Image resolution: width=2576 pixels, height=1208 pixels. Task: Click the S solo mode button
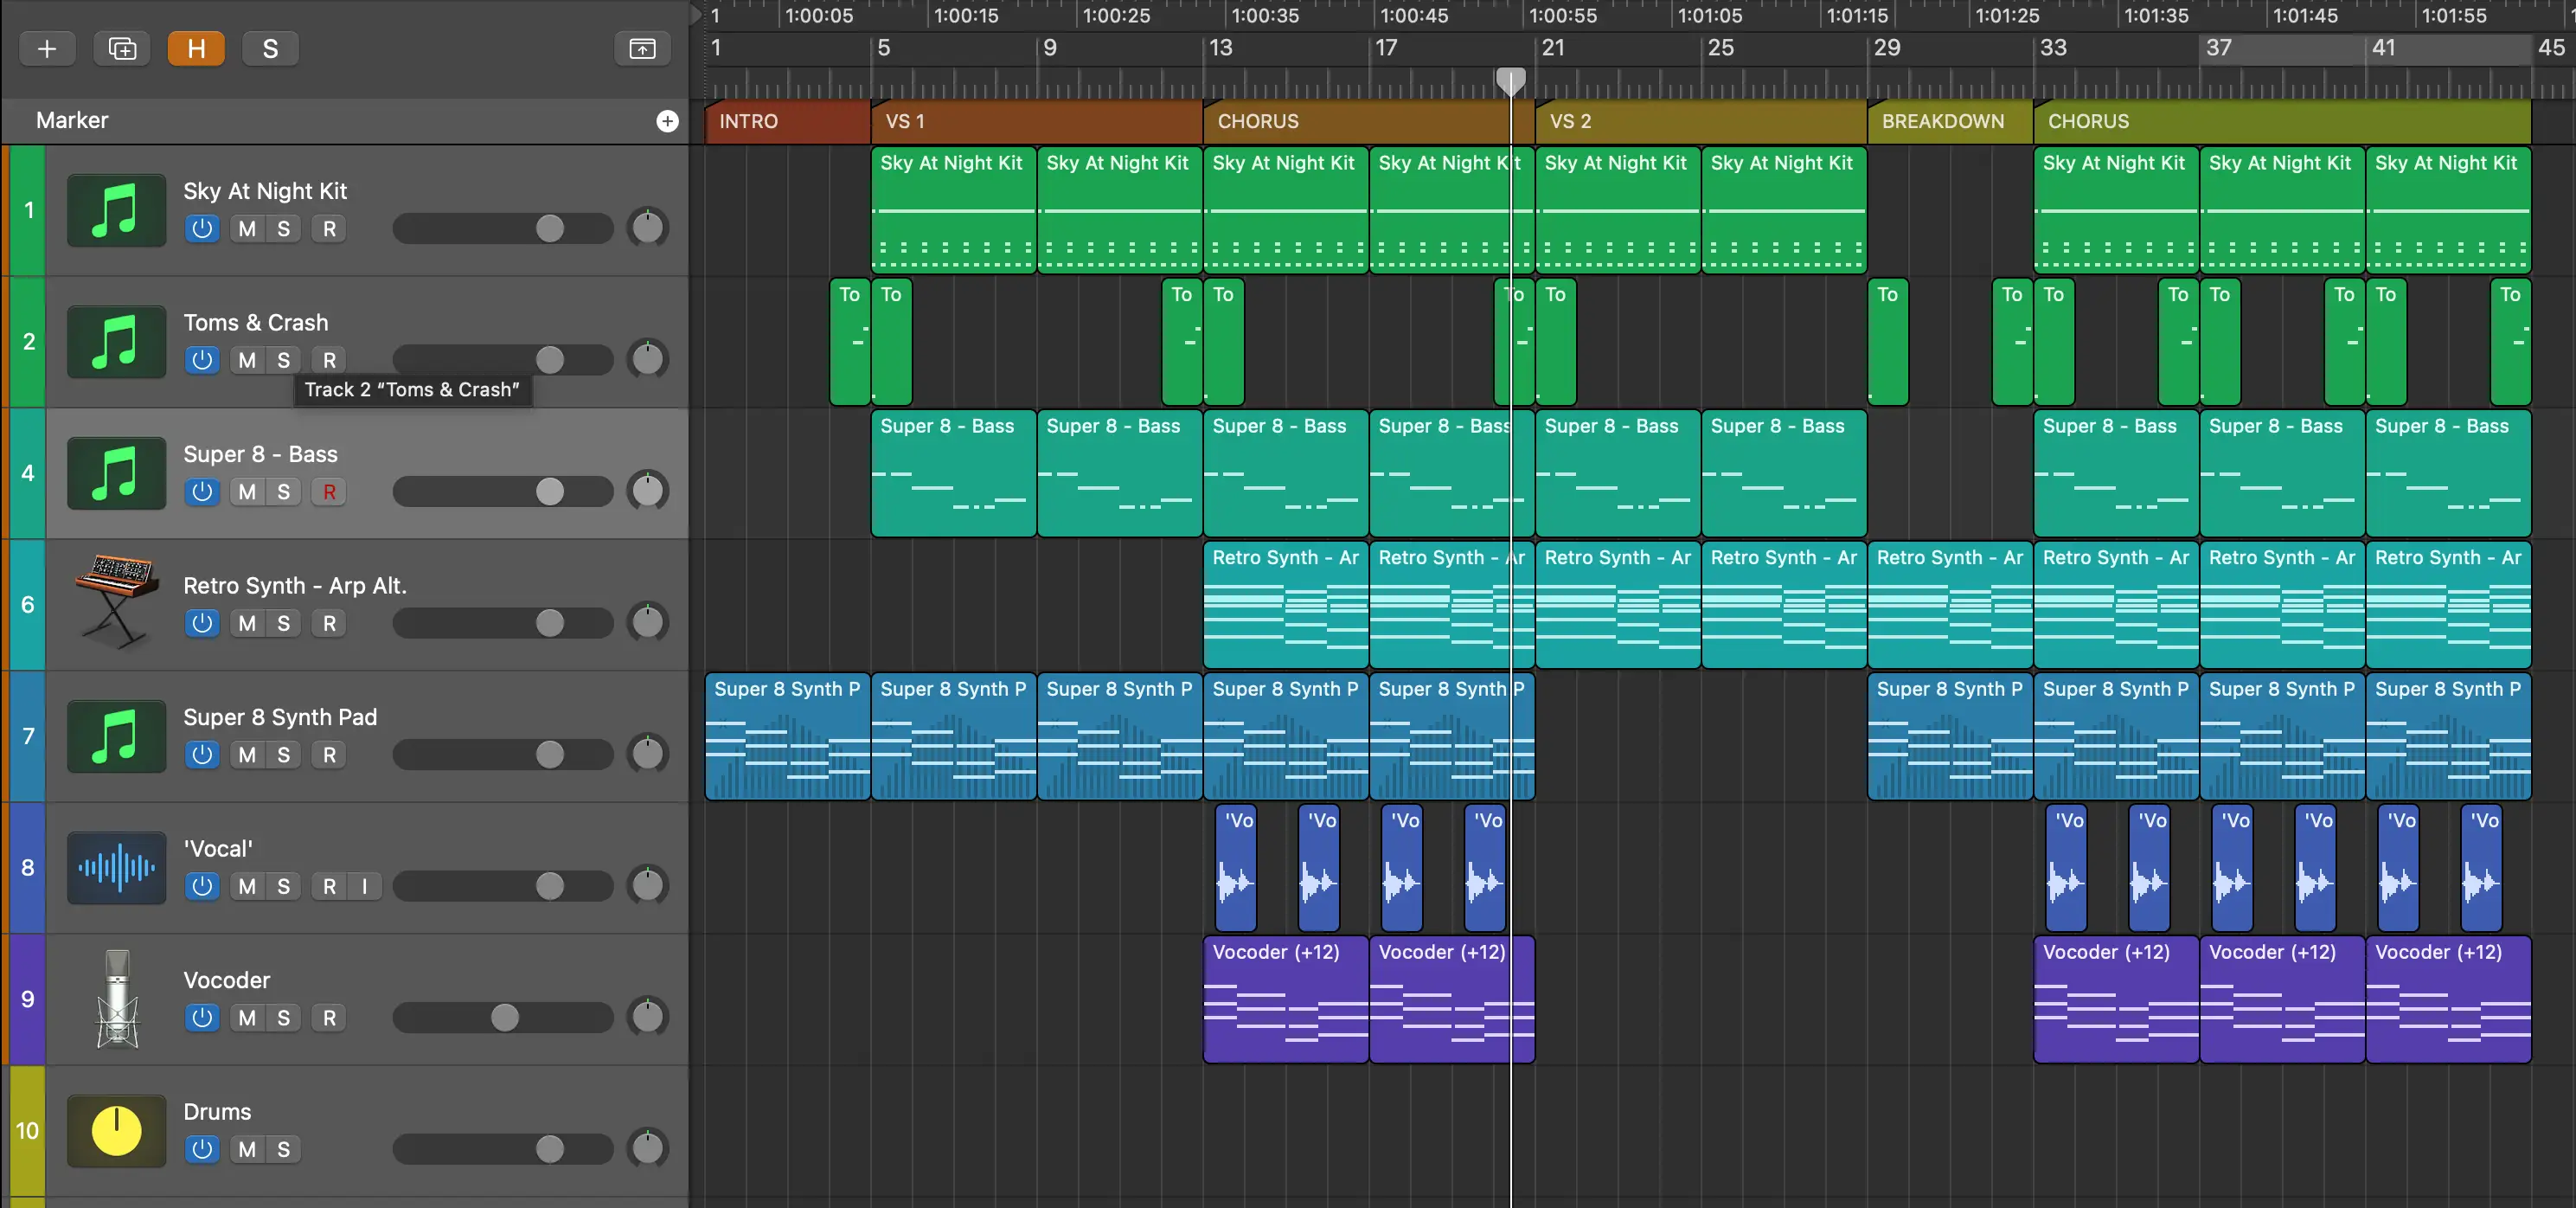266,46
